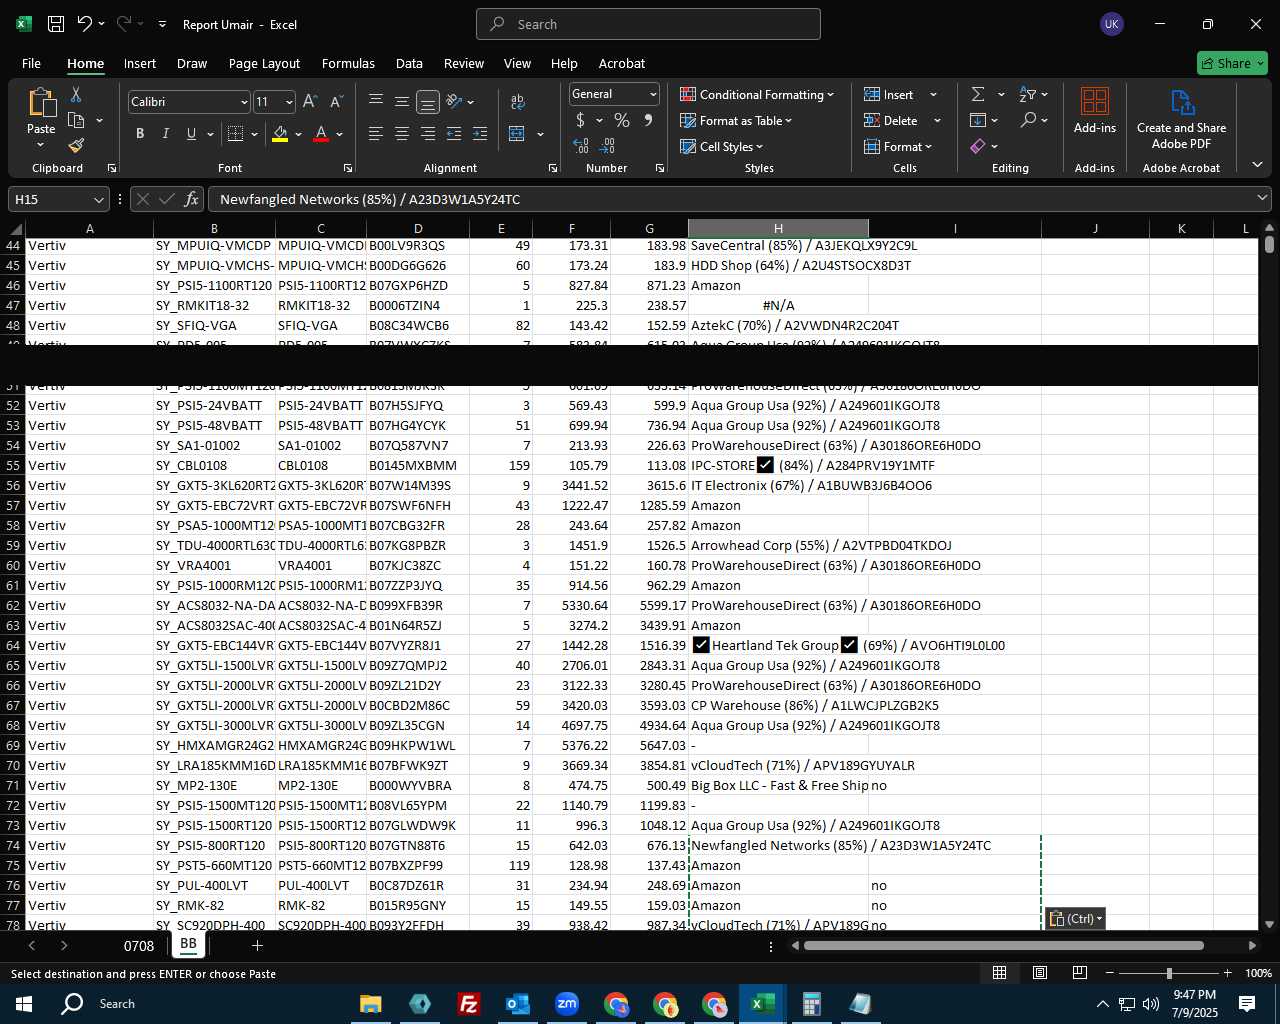Open the General number format dropdown
The height and width of the screenshot is (1024, 1280).
point(653,94)
